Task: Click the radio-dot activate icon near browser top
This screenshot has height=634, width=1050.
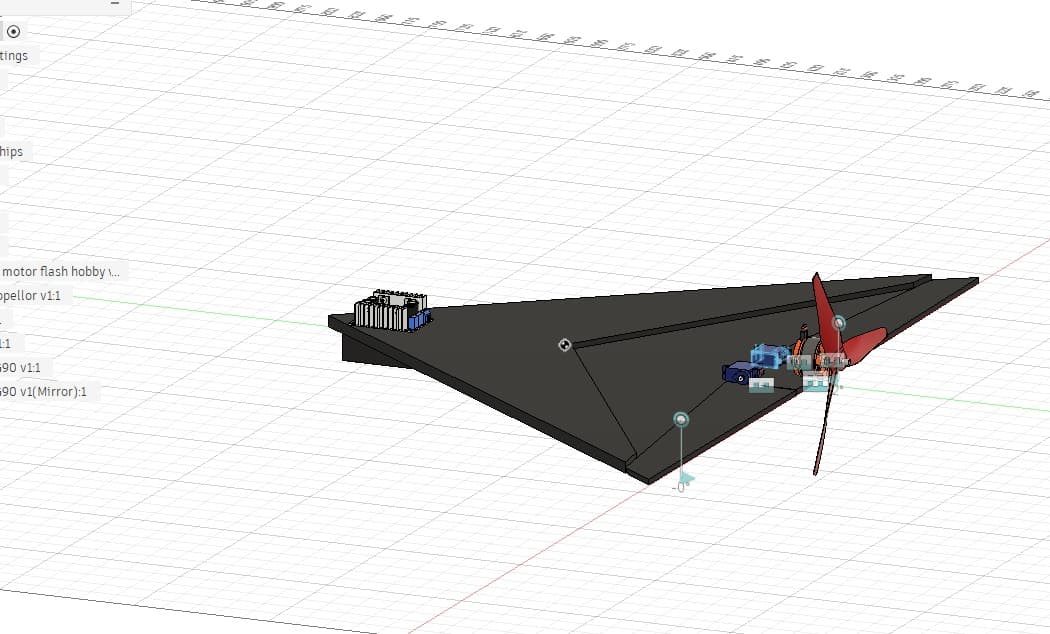Action: pyautogui.click(x=13, y=31)
